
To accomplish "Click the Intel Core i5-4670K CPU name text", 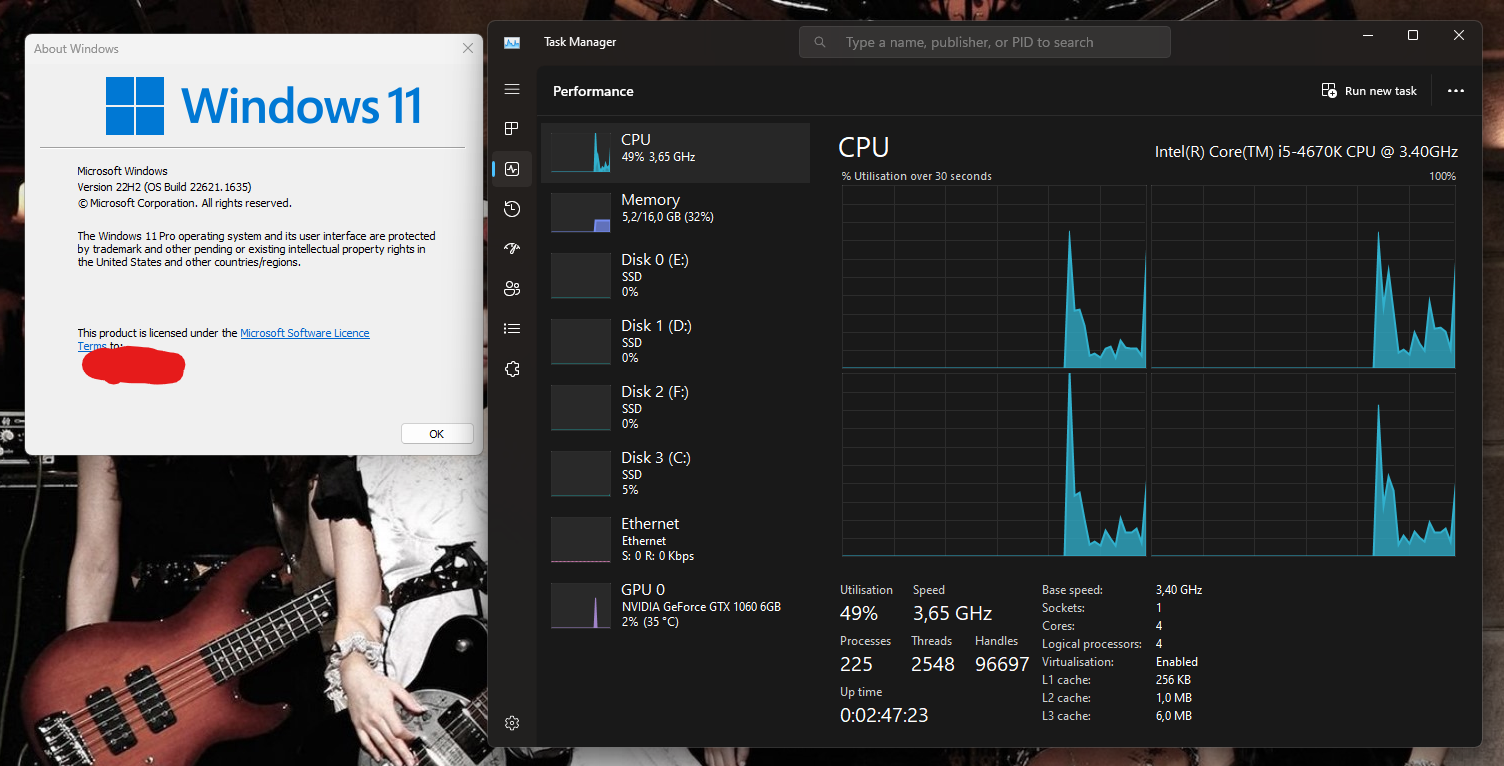I will pyautogui.click(x=1306, y=152).
